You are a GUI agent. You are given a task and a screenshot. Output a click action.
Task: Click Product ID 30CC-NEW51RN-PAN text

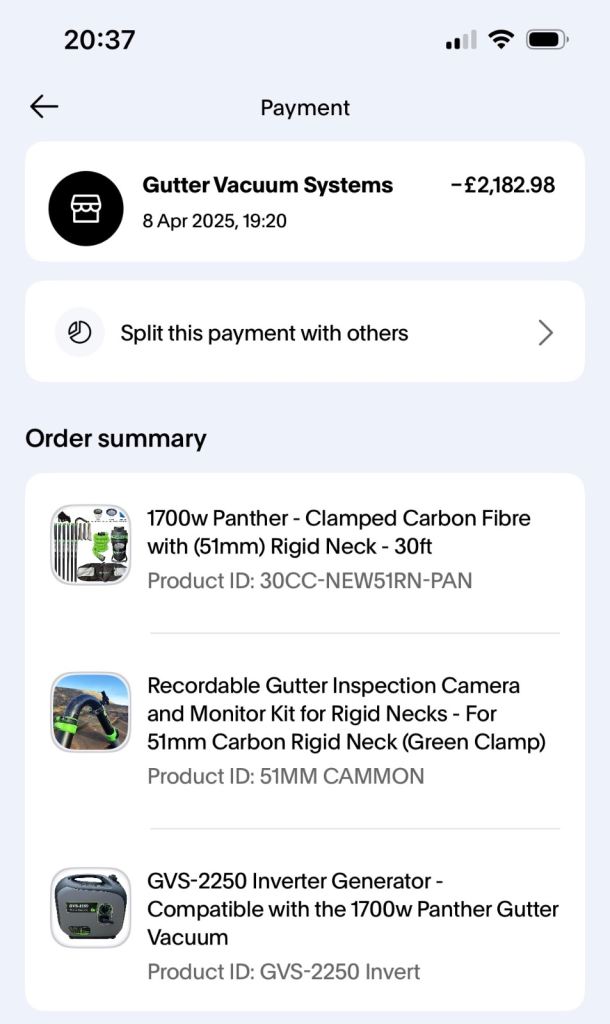point(309,580)
